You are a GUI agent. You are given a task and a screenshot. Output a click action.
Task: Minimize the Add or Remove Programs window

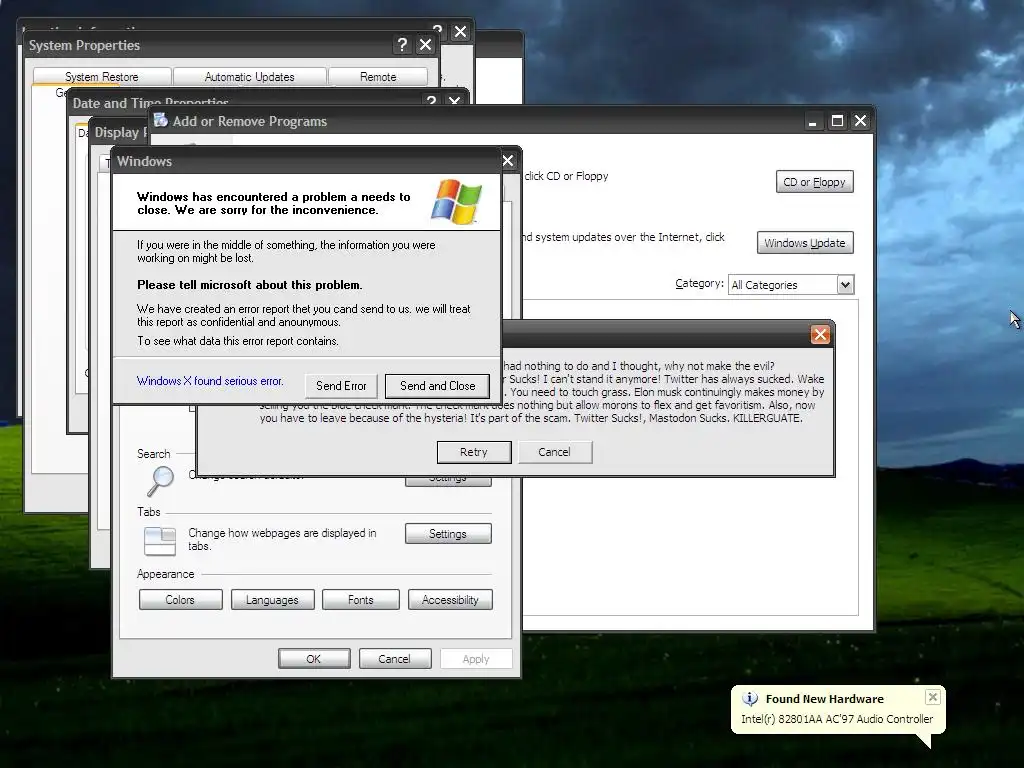point(812,121)
